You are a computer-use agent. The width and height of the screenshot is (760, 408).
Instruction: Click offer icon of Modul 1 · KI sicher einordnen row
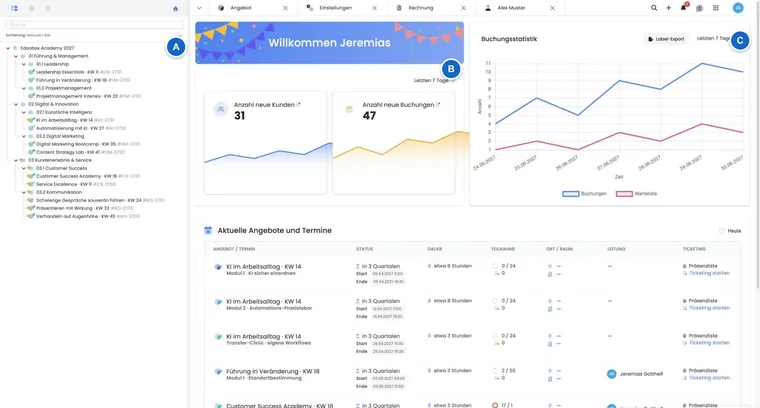click(x=218, y=267)
